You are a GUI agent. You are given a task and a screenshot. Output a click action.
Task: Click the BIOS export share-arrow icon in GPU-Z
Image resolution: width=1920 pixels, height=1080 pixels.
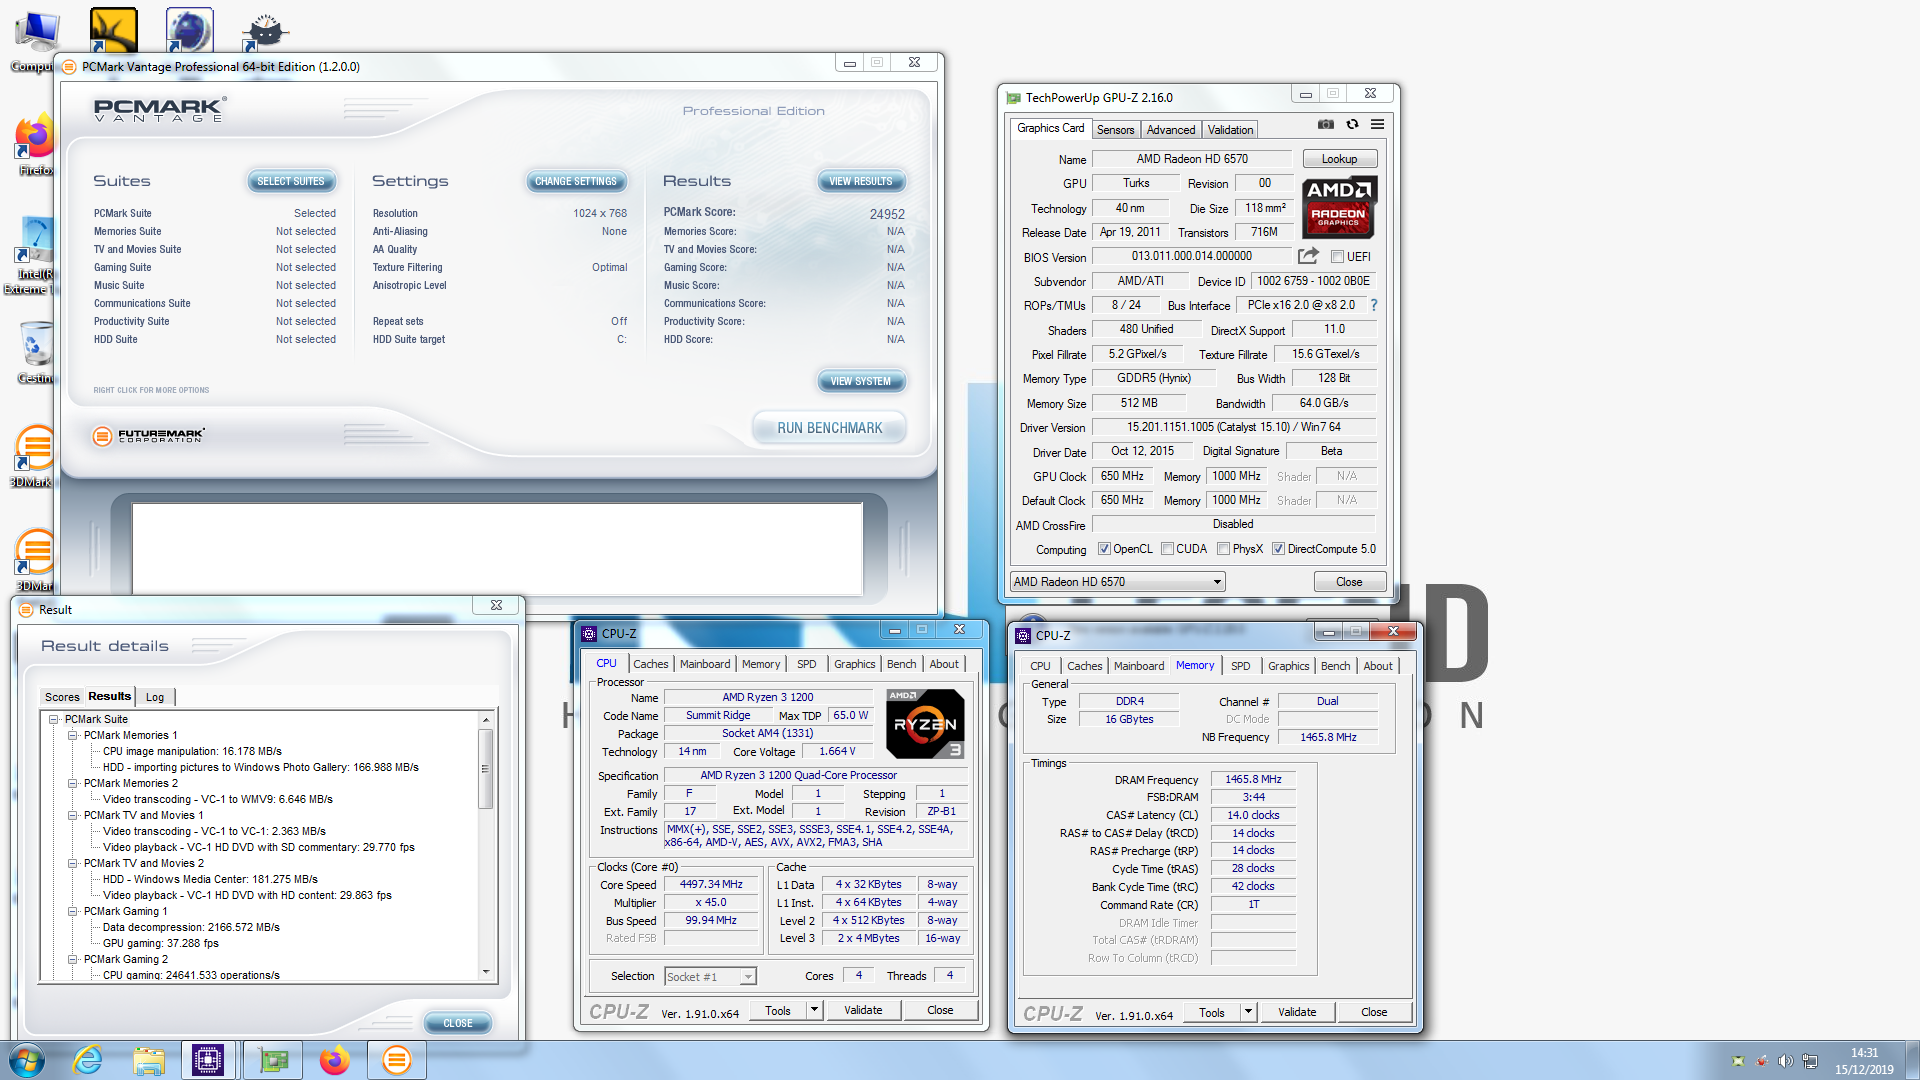pyautogui.click(x=1308, y=256)
